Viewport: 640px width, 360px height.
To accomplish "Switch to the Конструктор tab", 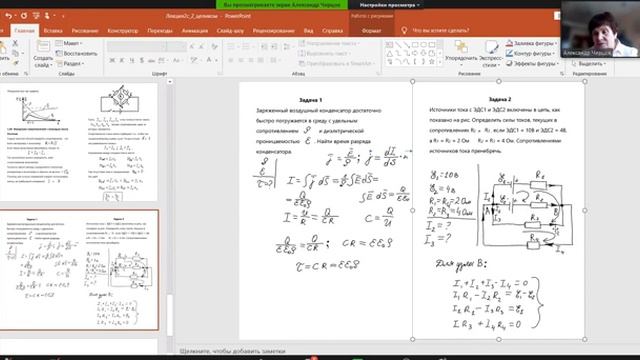I will pos(122,31).
